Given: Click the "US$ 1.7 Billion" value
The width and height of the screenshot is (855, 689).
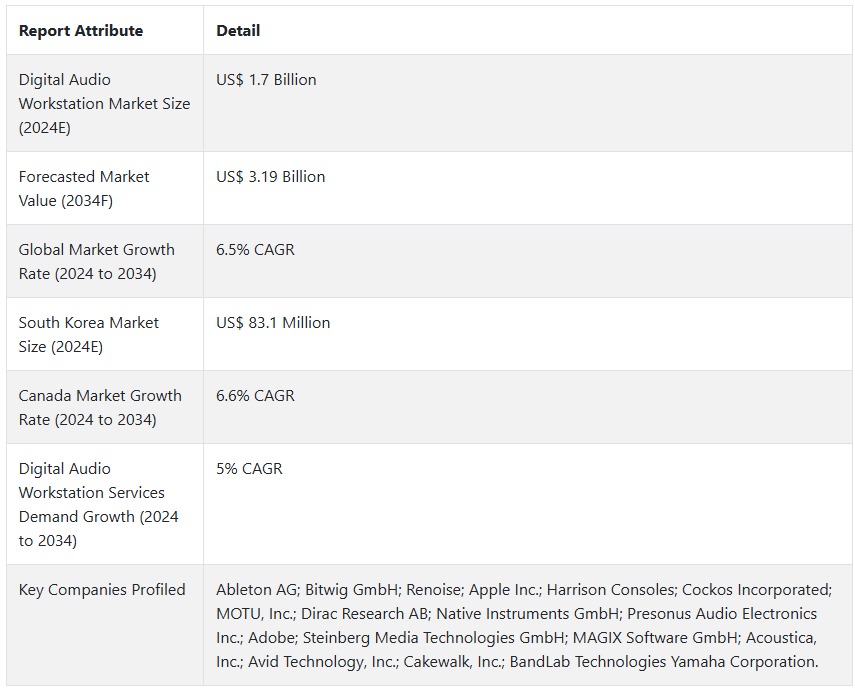Looking at the screenshot, I should 266,80.
